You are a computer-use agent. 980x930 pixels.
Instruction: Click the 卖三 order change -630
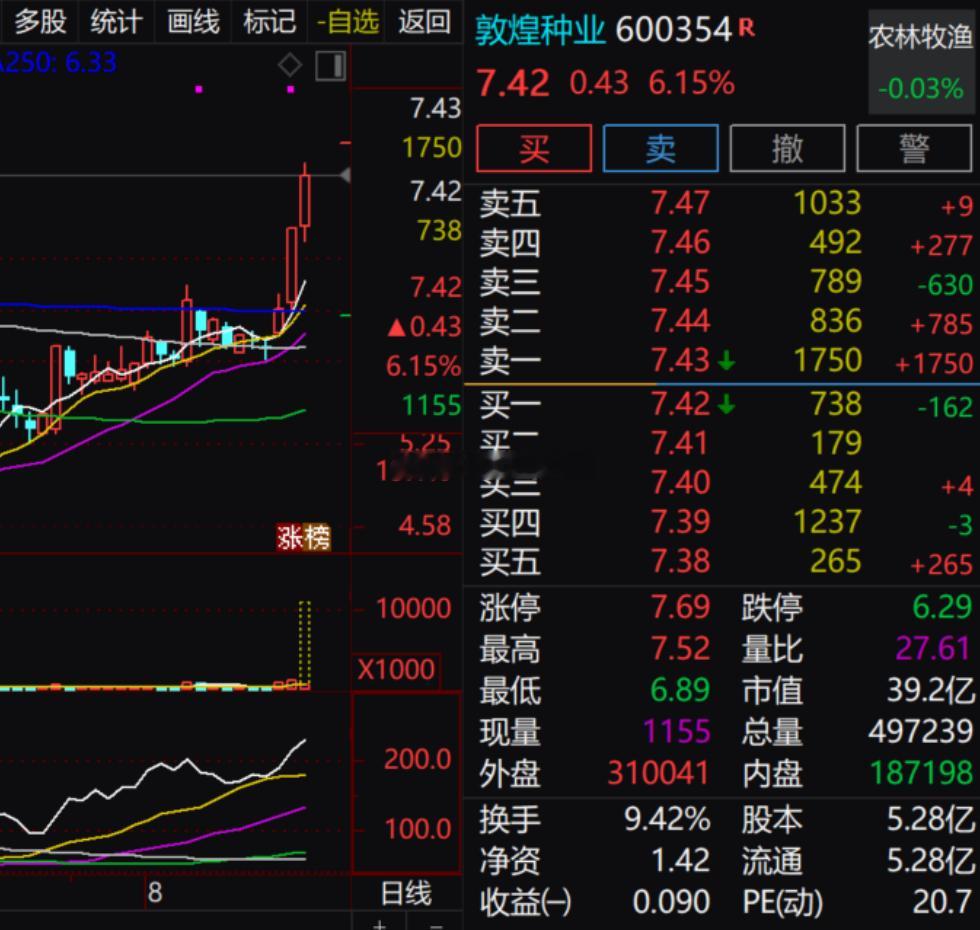(x=945, y=285)
